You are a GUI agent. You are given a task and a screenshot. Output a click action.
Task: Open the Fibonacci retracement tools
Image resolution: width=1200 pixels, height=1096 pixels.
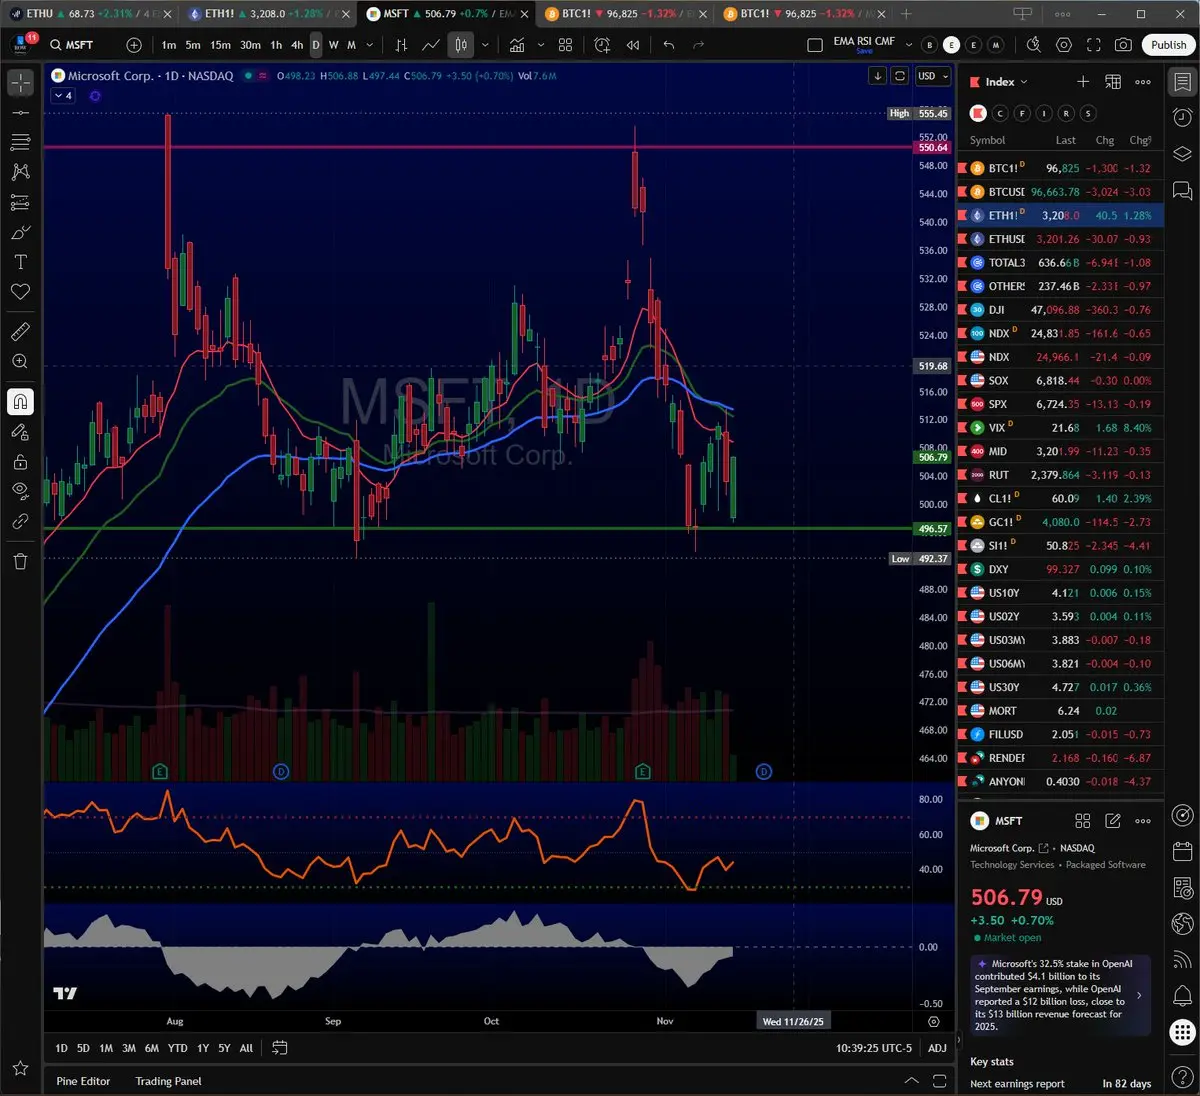[20, 143]
